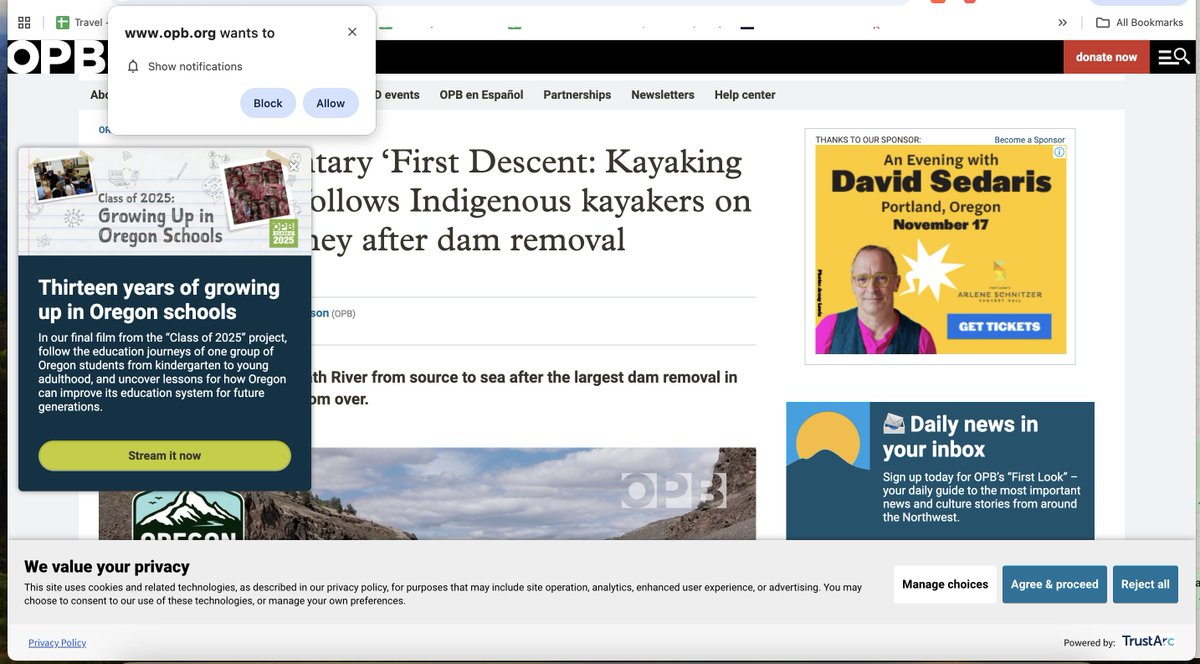Click the article headline text
The height and width of the screenshot is (664, 1200).
click(530, 201)
